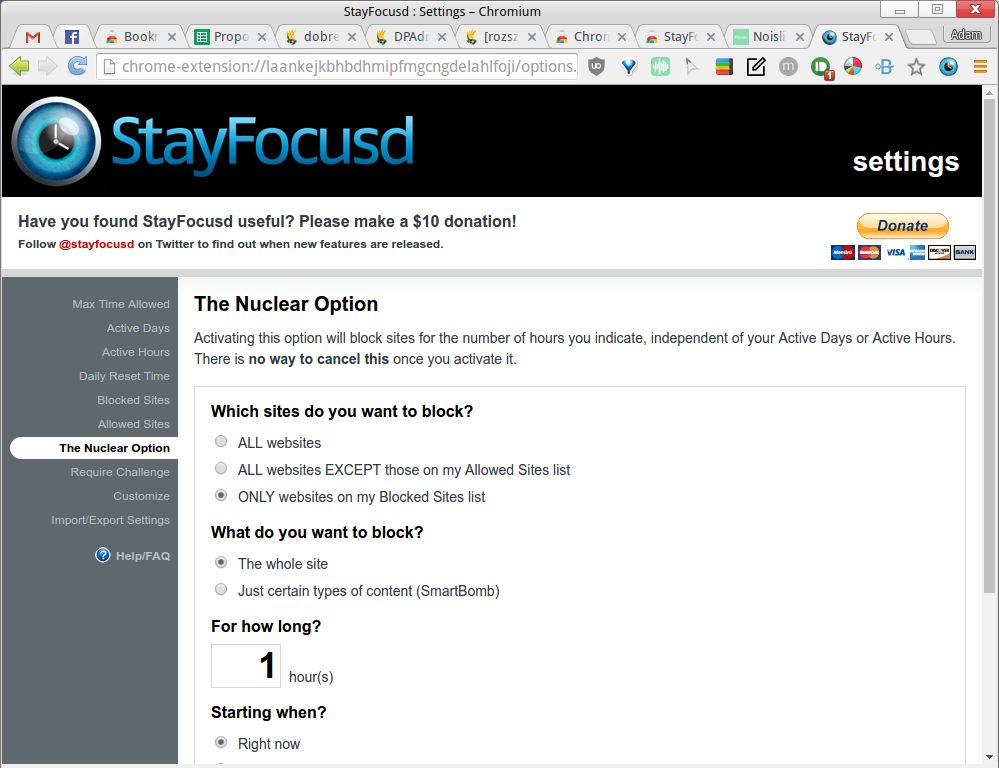Open Import/Export Settings
The width and height of the screenshot is (999, 768).
[110, 520]
